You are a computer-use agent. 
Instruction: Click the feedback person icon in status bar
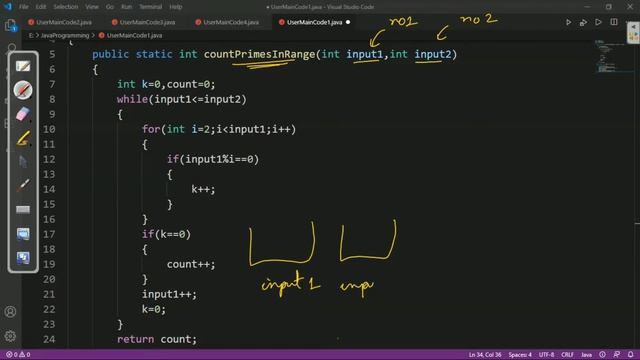tap(617, 354)
